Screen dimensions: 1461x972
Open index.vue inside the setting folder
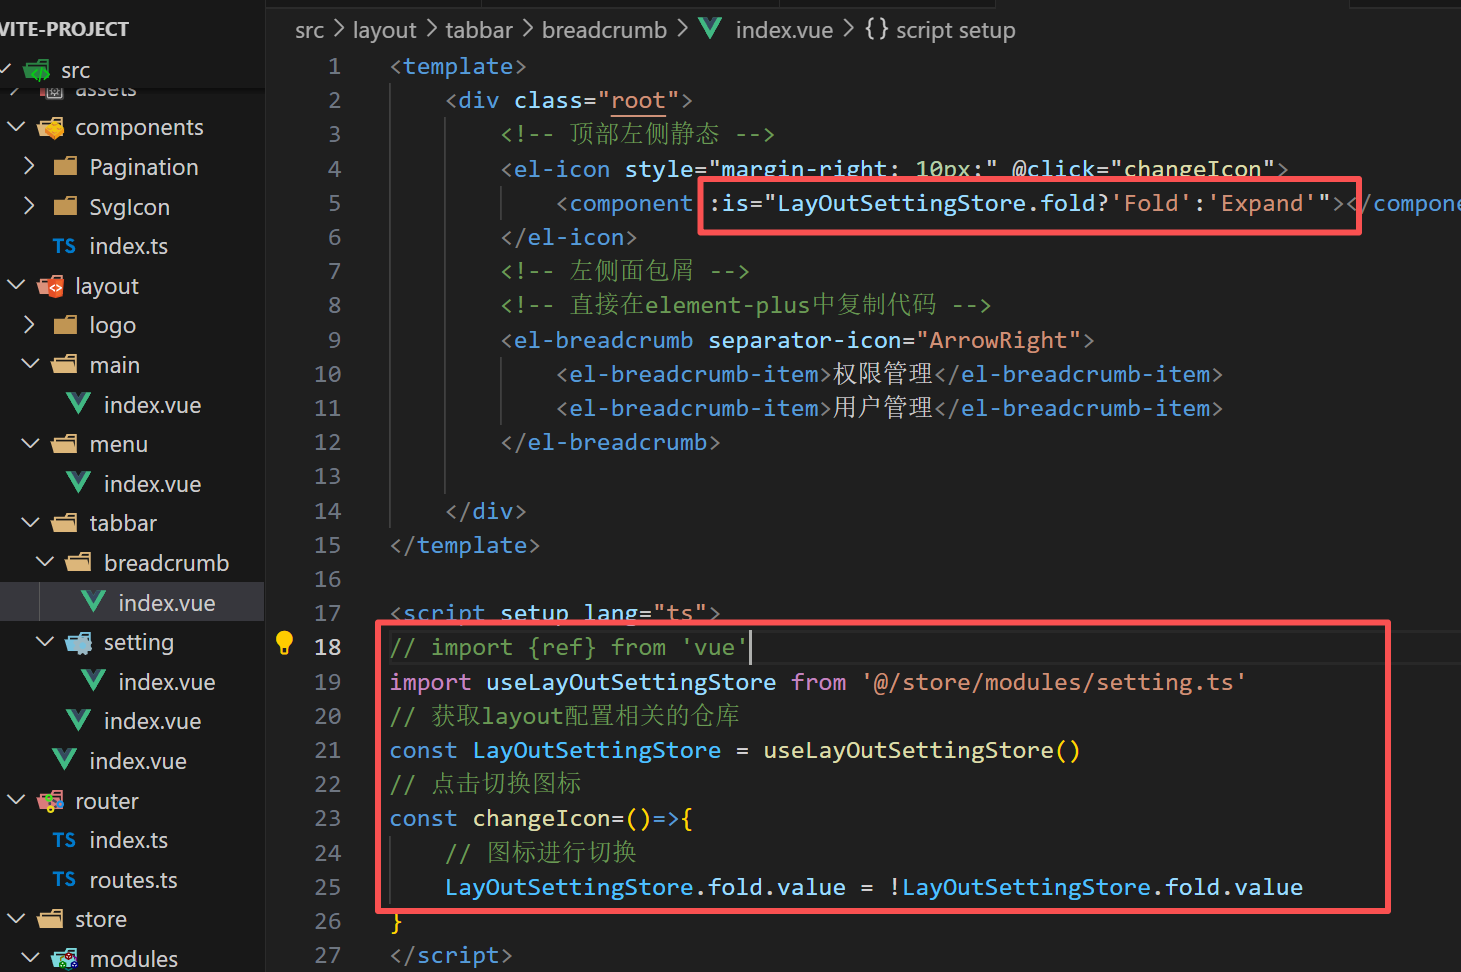[x=167, y=682]
